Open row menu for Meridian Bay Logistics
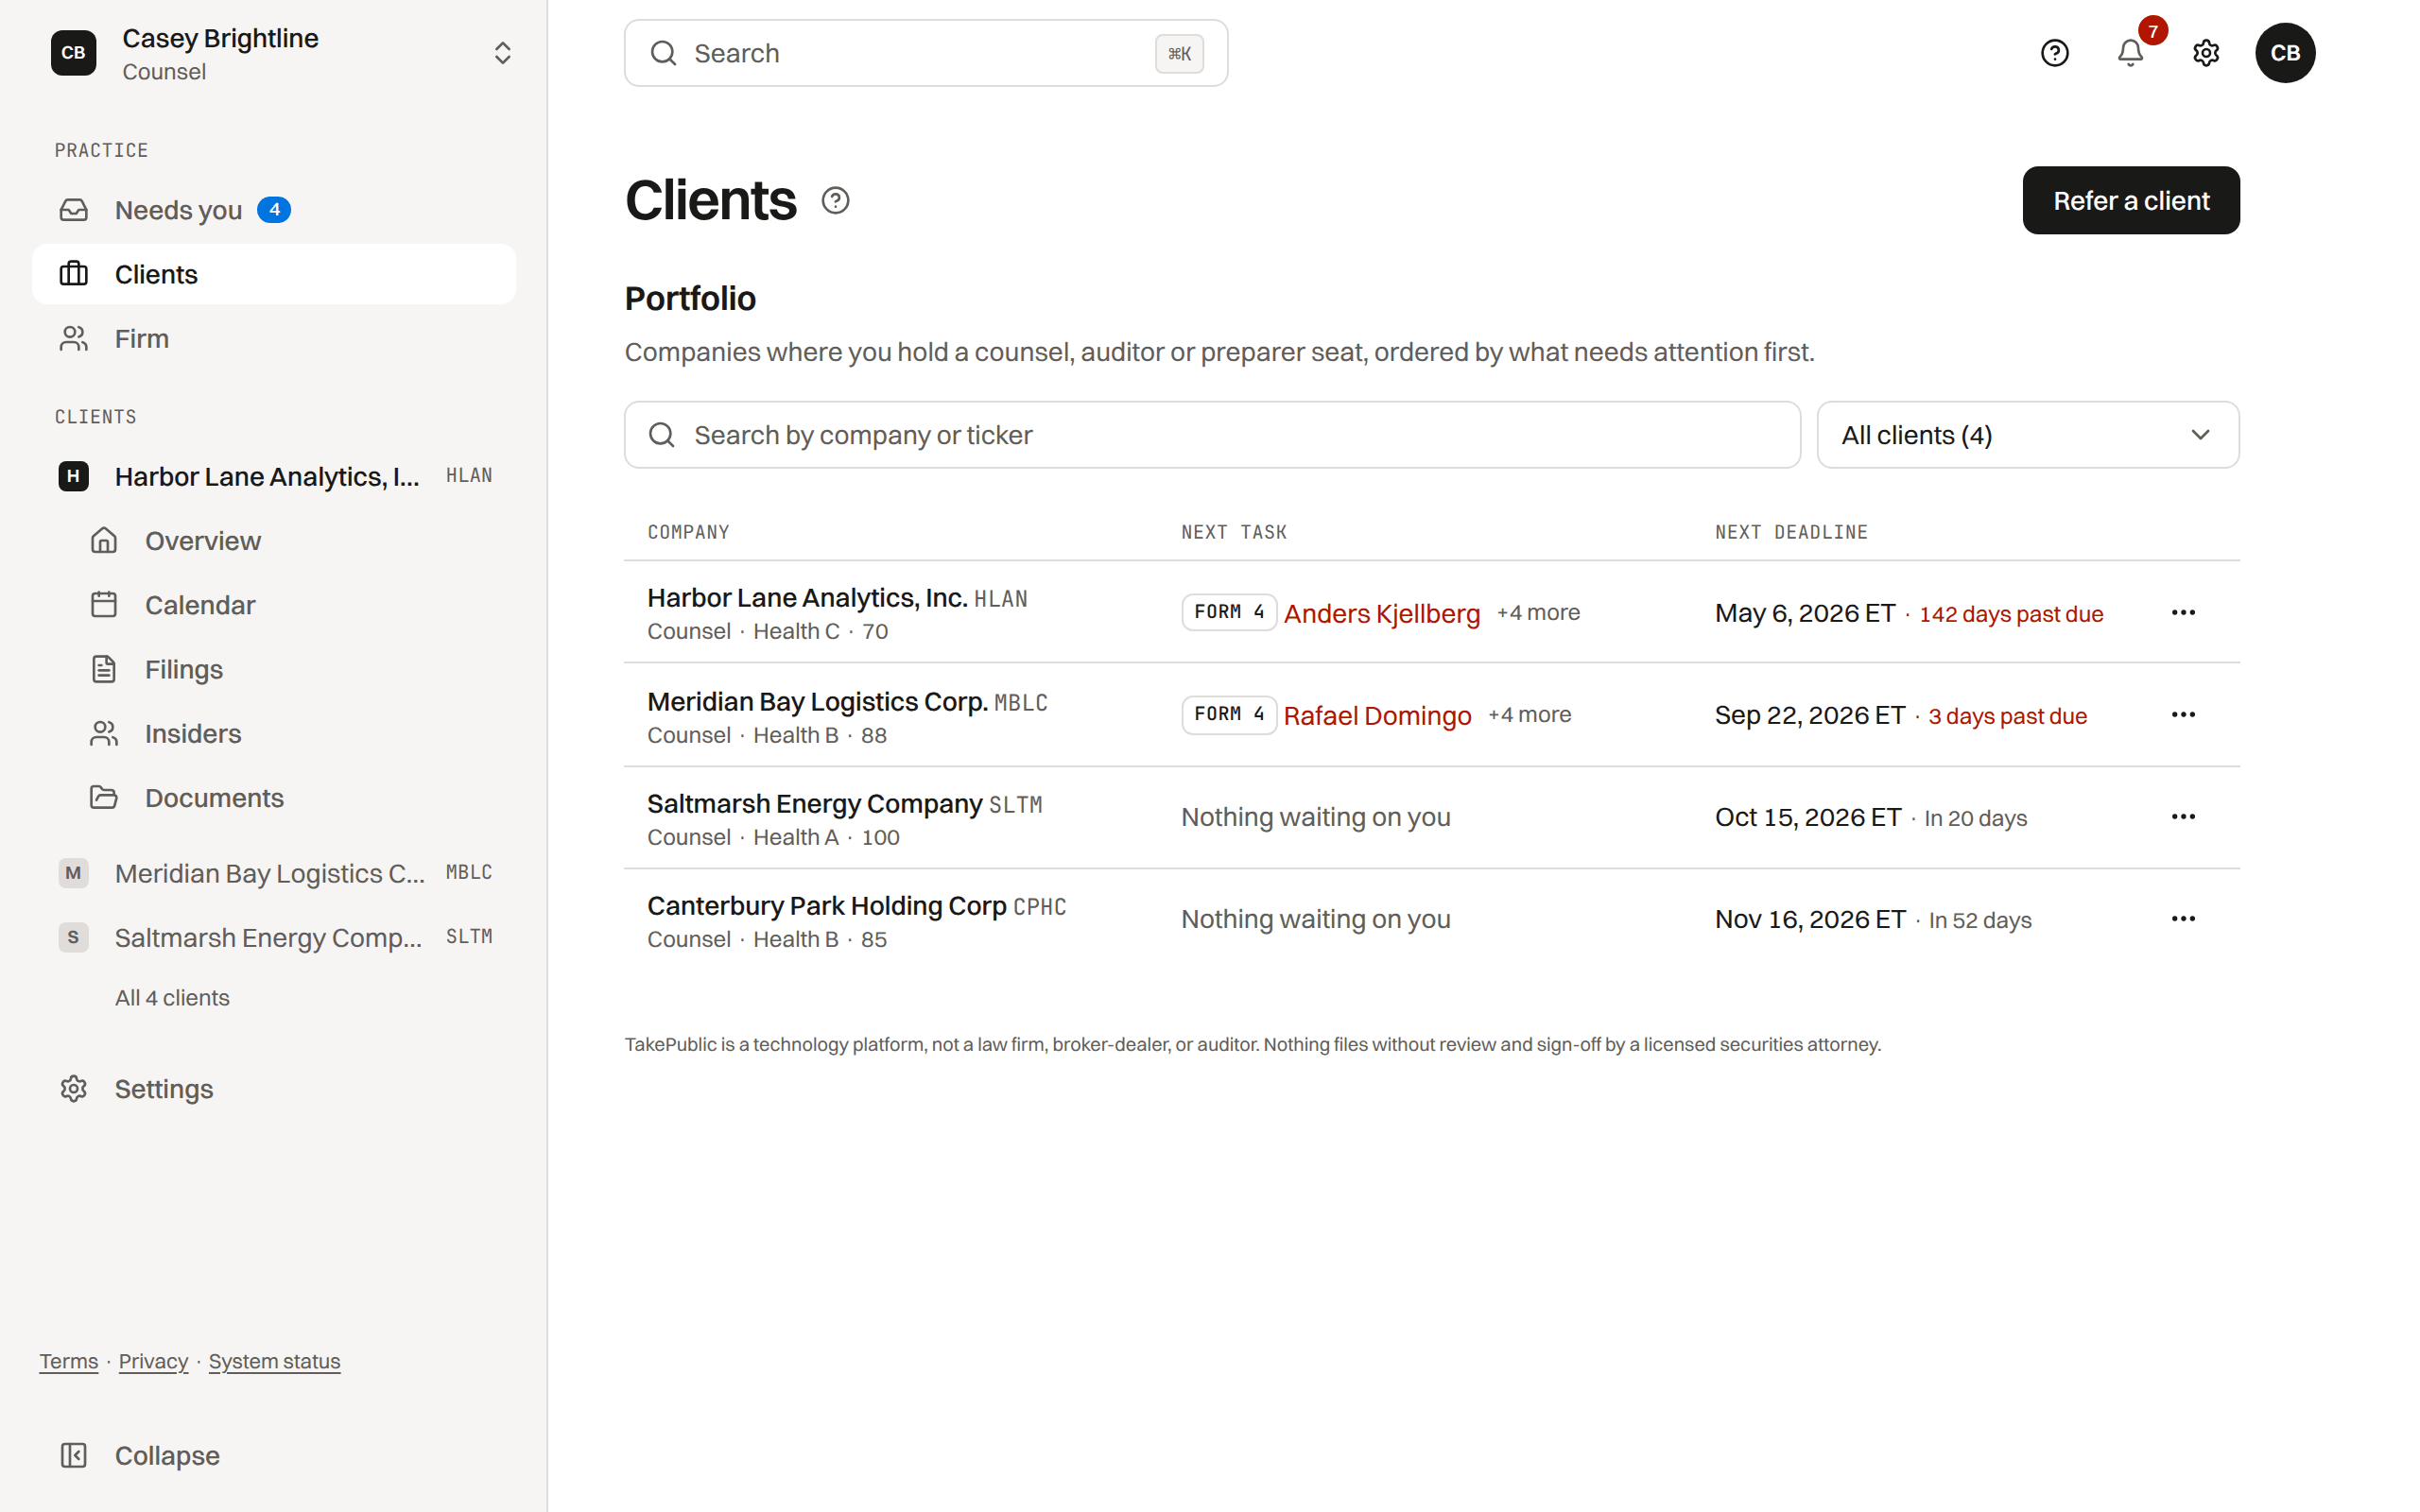Viewport: 2420px width, 1512px height. click(2183, 714)
